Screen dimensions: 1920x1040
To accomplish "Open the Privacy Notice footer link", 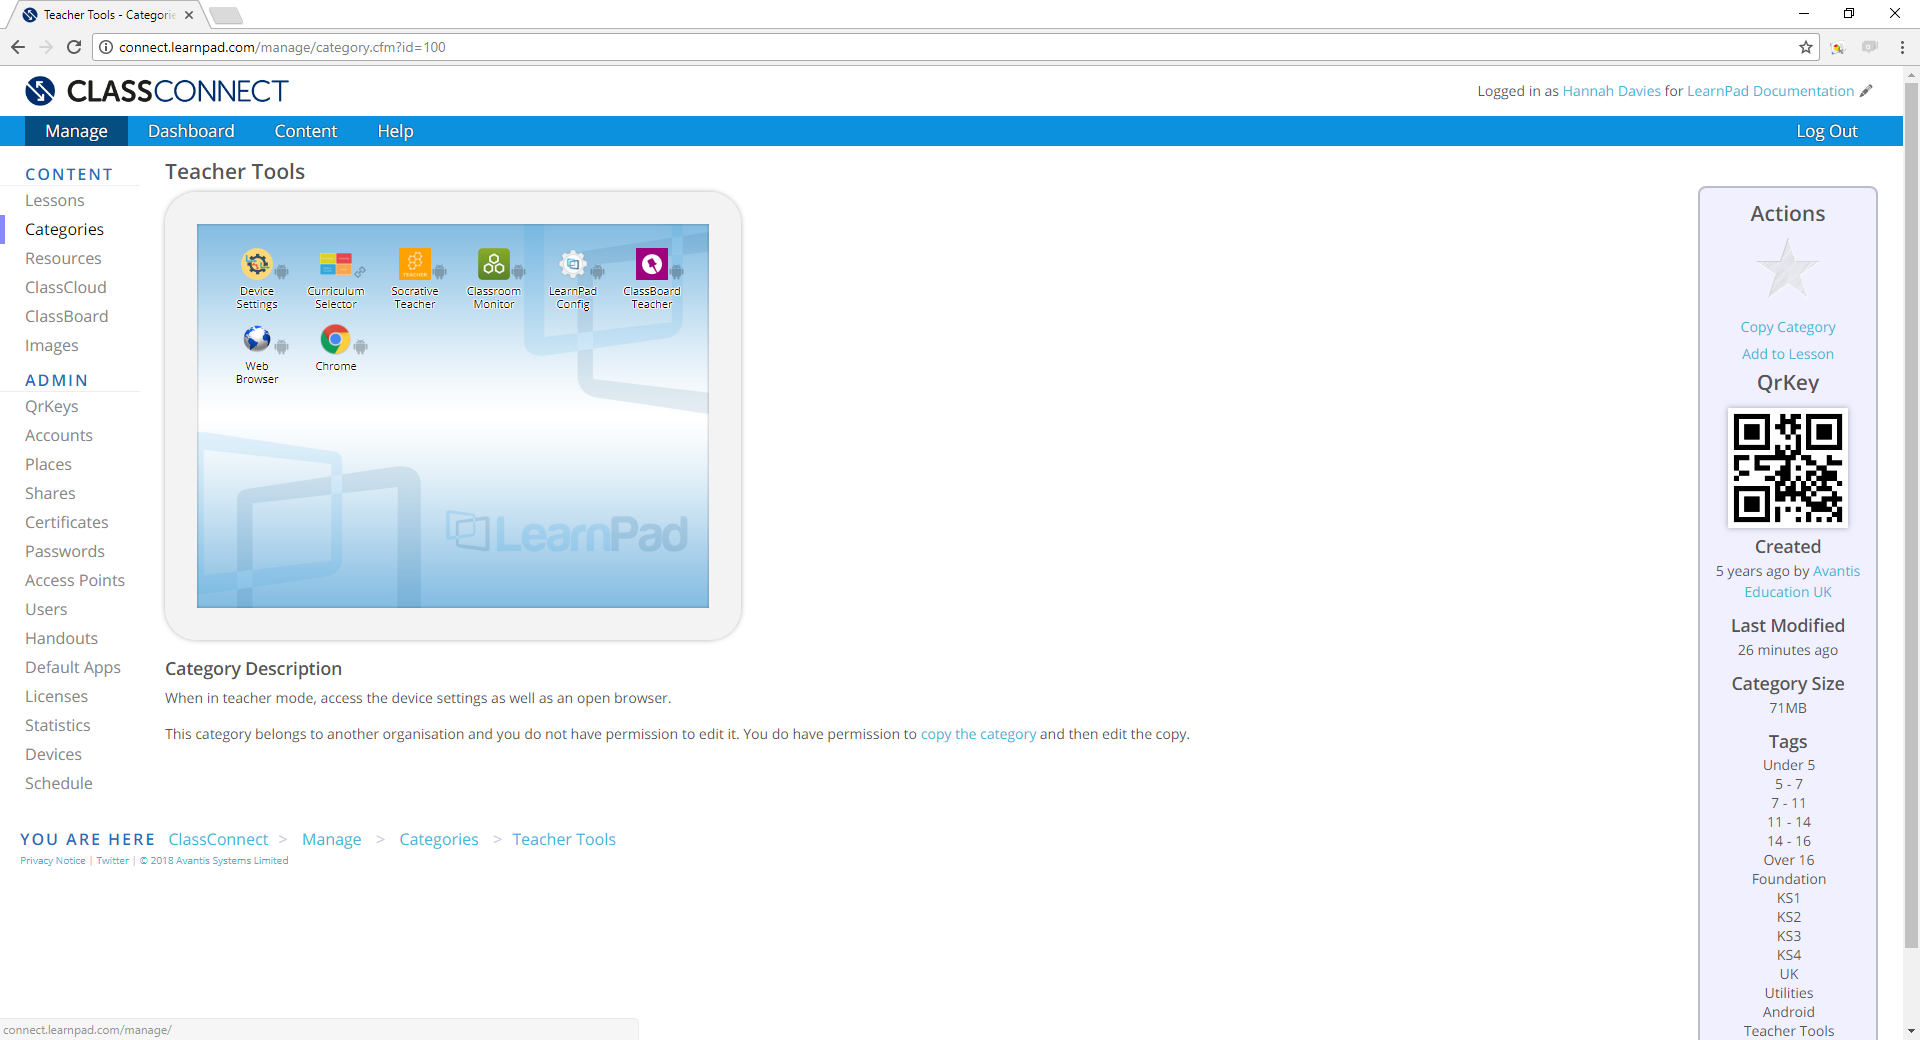I will [53, 861].
